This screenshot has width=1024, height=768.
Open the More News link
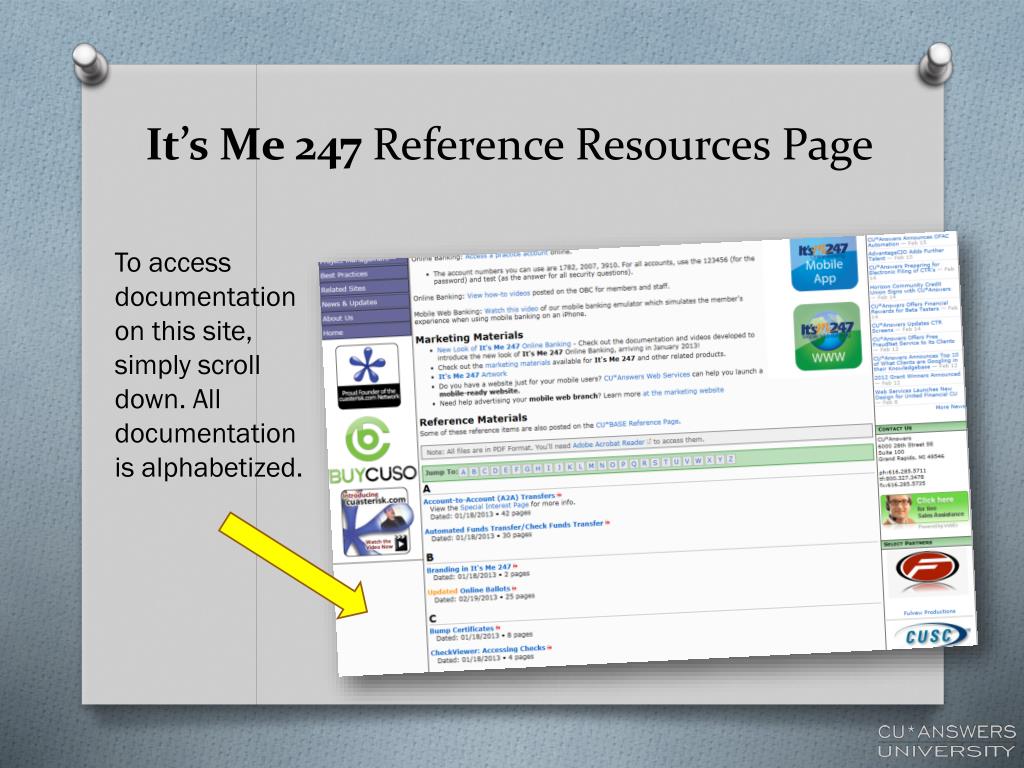click(950, 406)
